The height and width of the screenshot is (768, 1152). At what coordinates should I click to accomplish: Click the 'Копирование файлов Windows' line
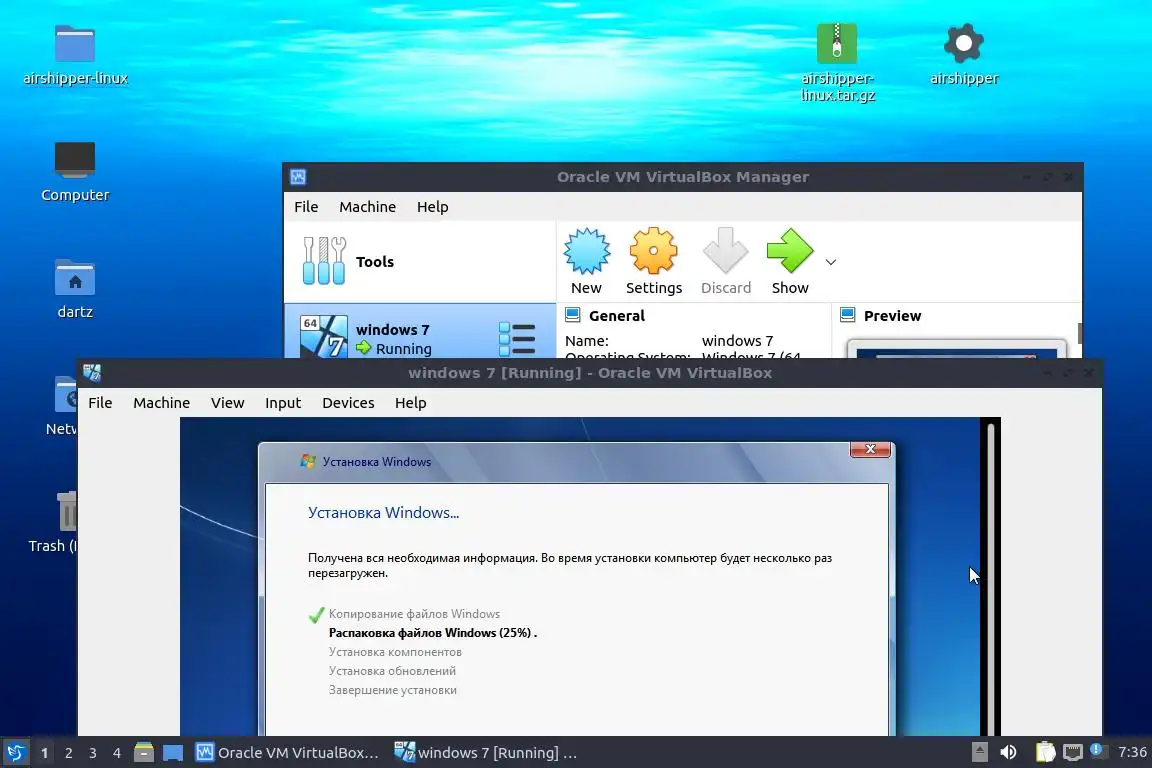tap(414, 614)
